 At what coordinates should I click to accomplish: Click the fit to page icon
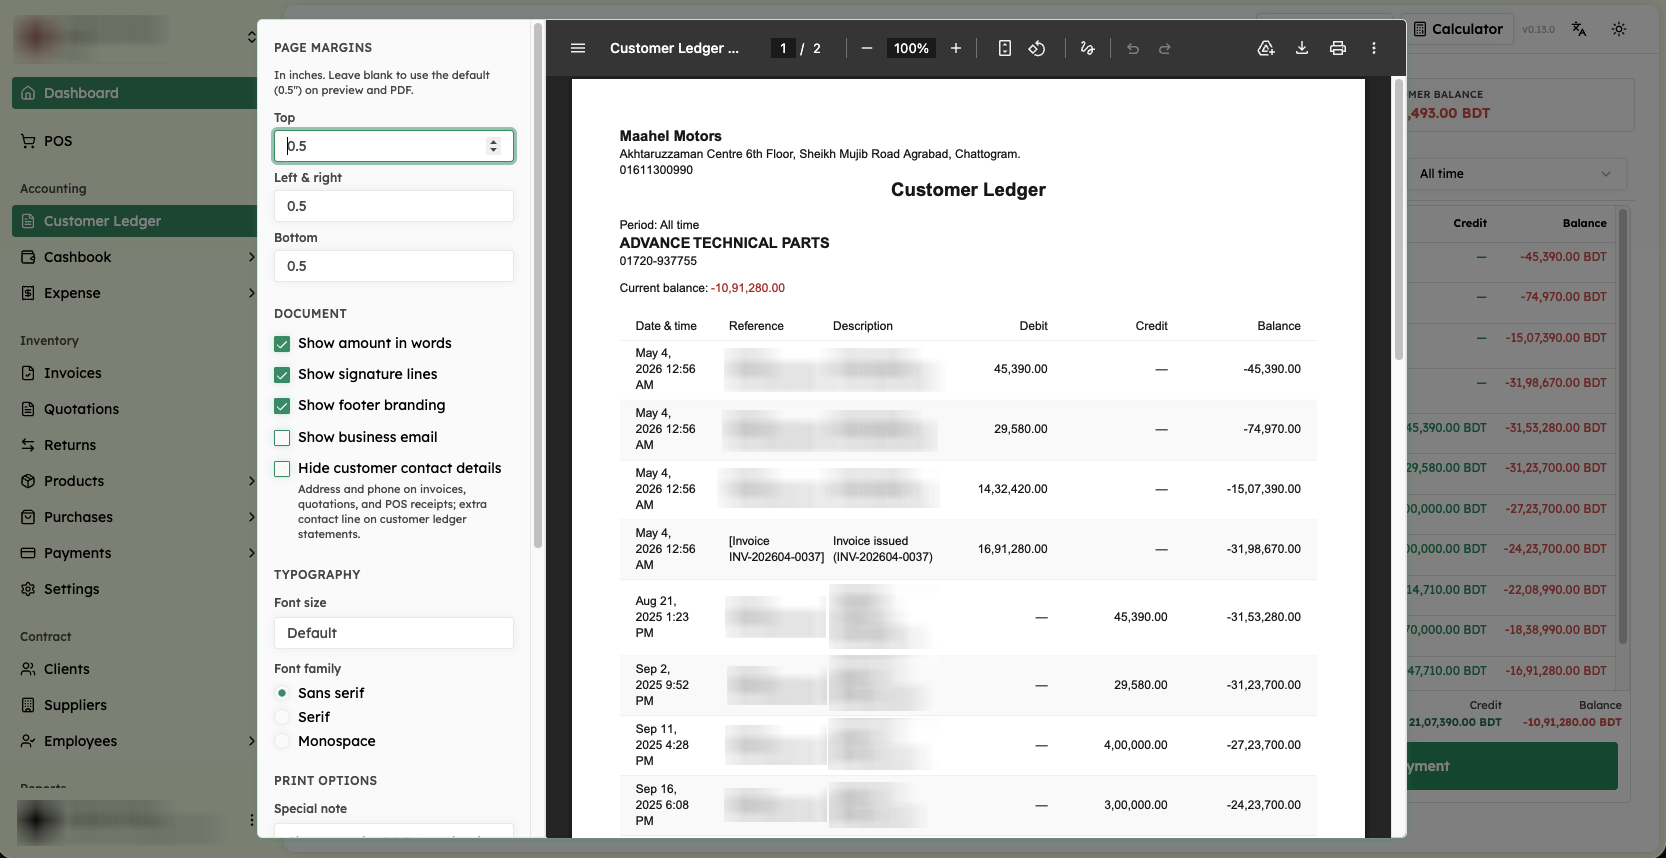click(1005, 48)
